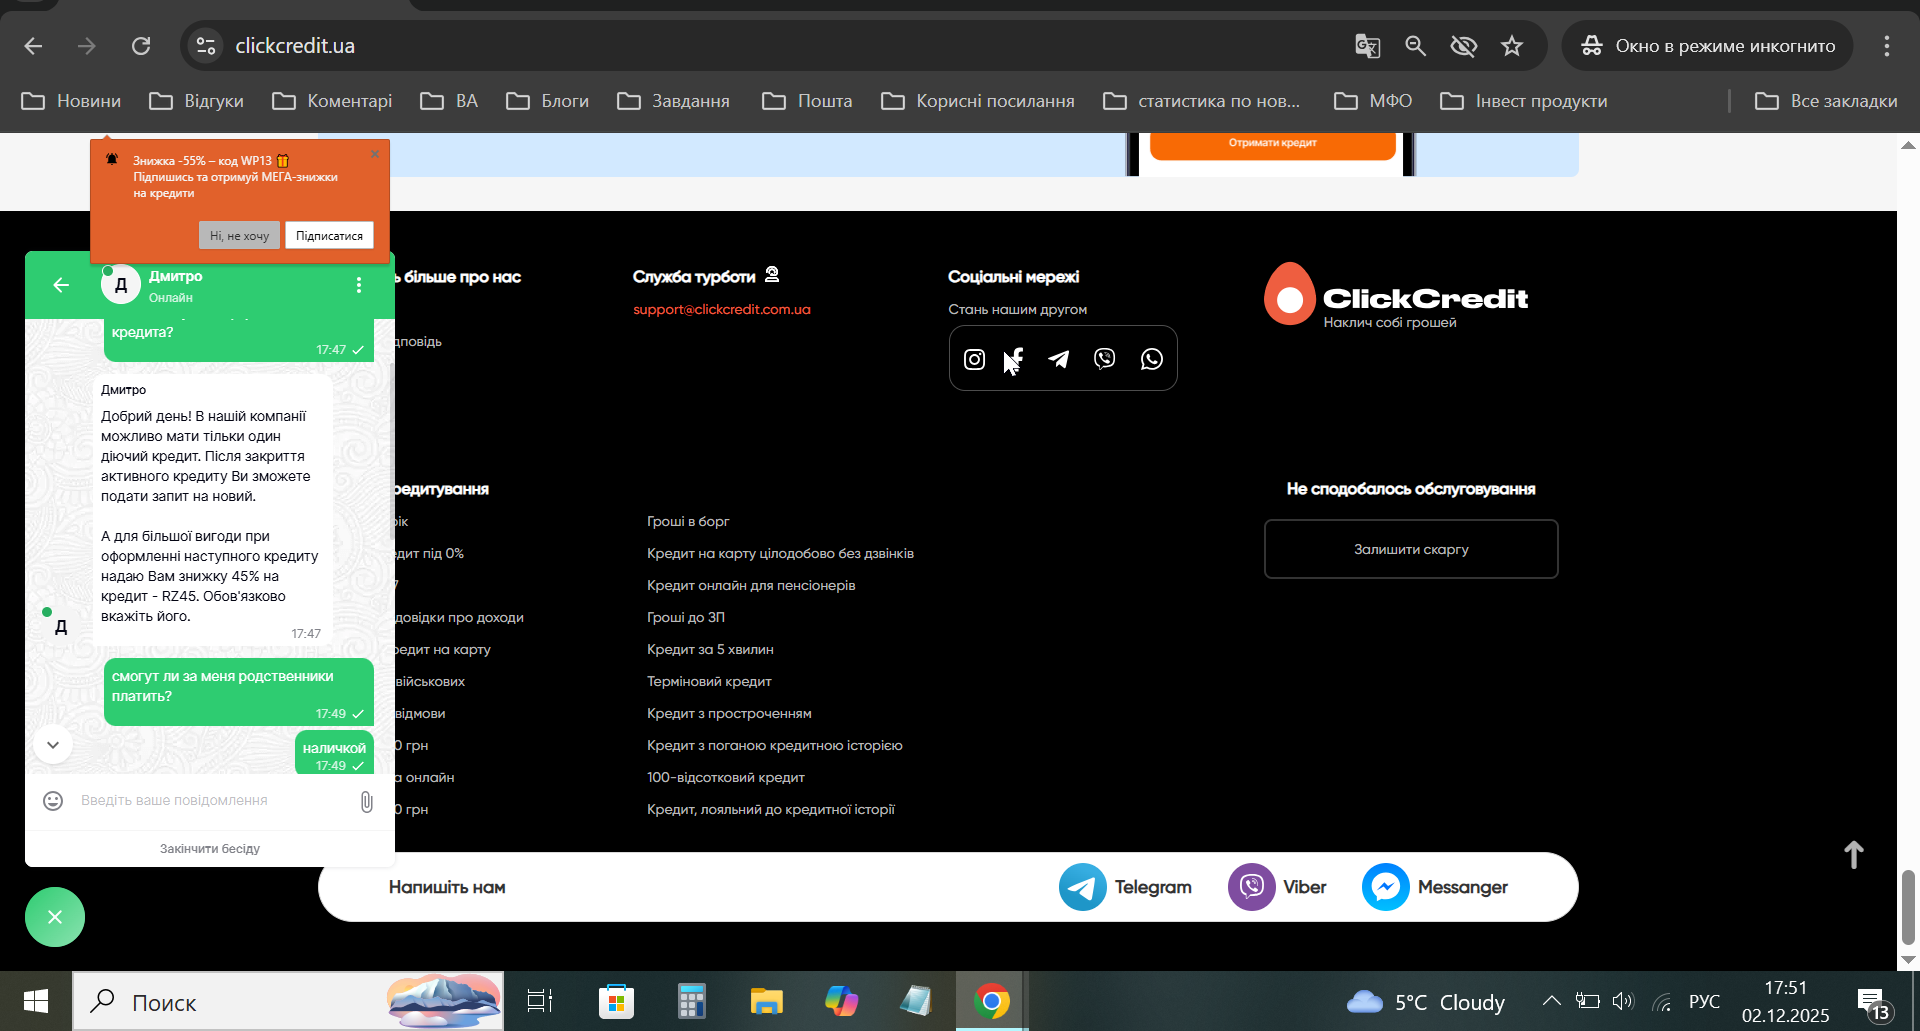
Task: Open Chrome three-dot menu
Action: coord(1887,46)
